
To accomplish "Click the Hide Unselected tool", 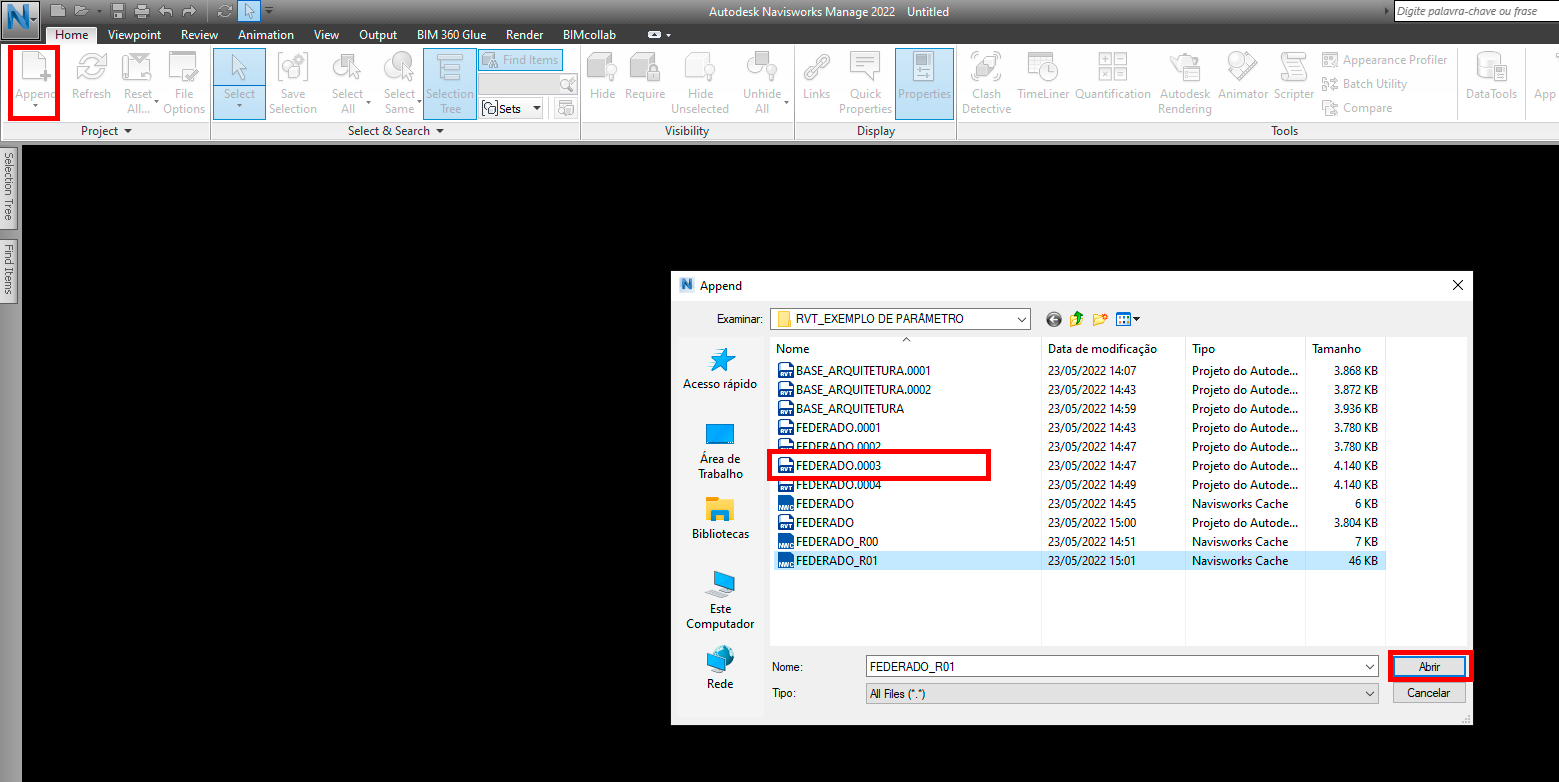I will tap(700, 83).
